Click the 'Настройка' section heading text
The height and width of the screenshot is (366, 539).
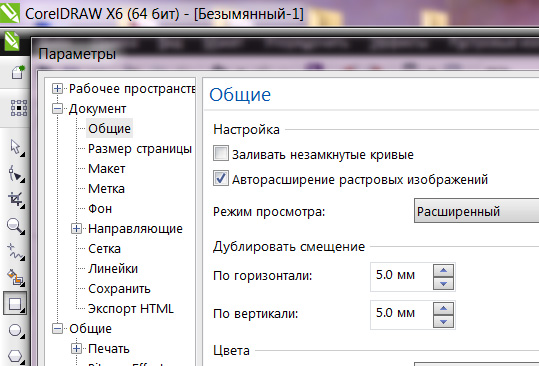click(246, 130)
